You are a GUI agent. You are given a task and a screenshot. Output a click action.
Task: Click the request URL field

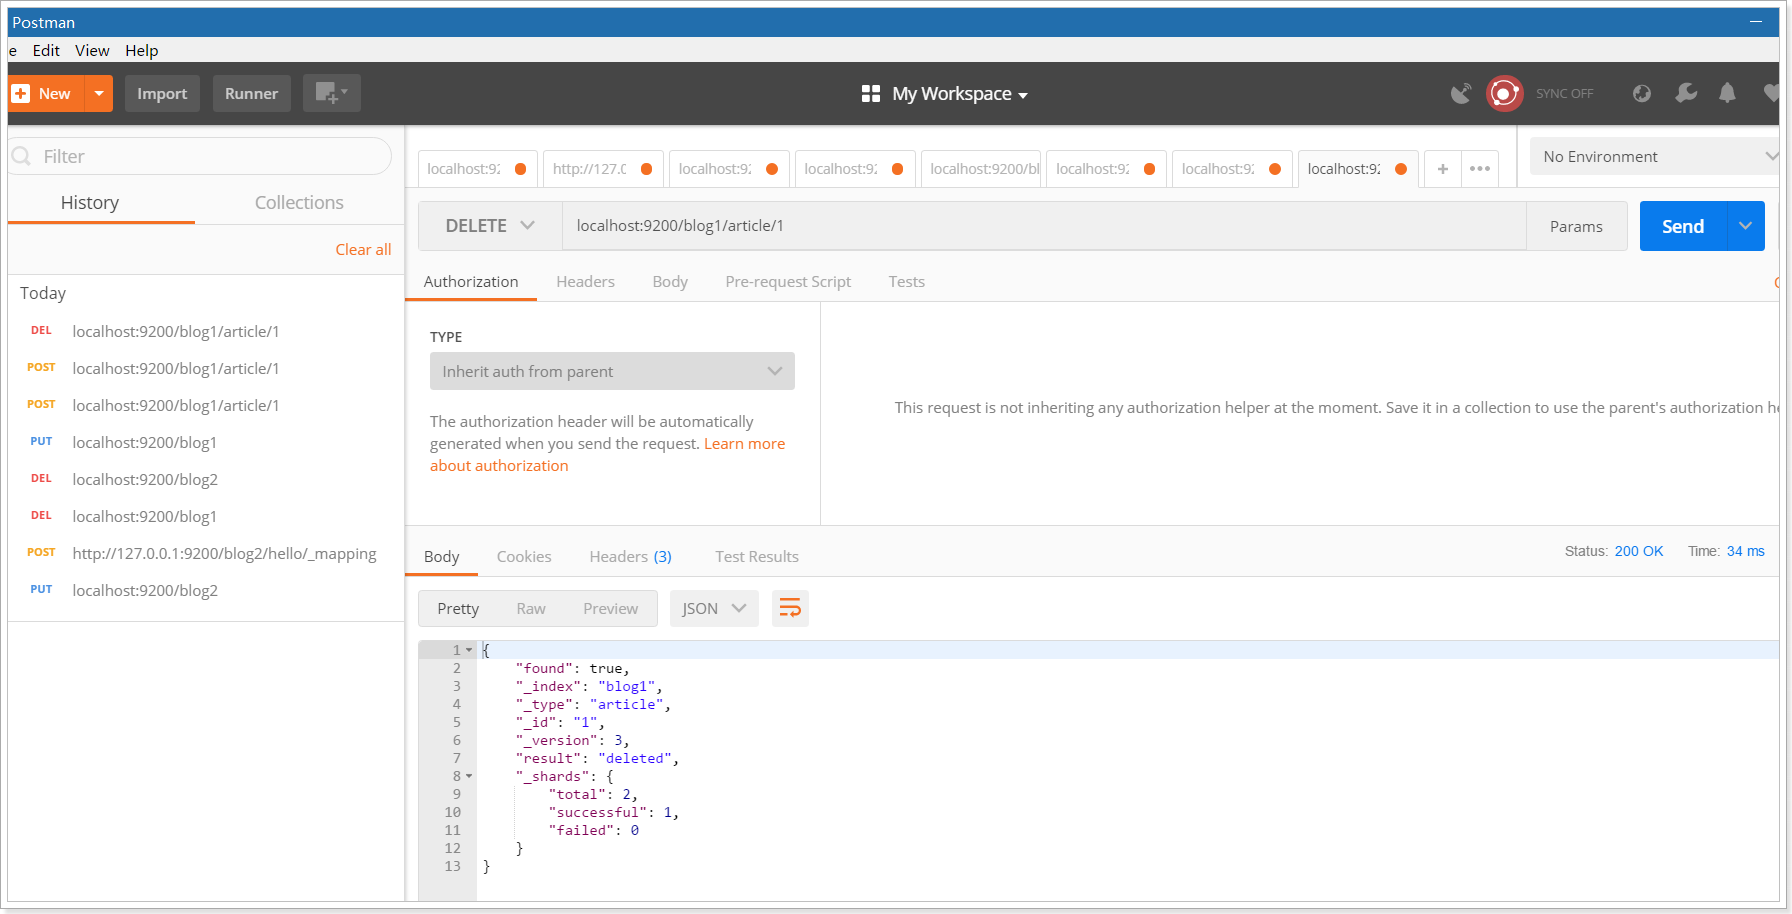click(1044, 226)
